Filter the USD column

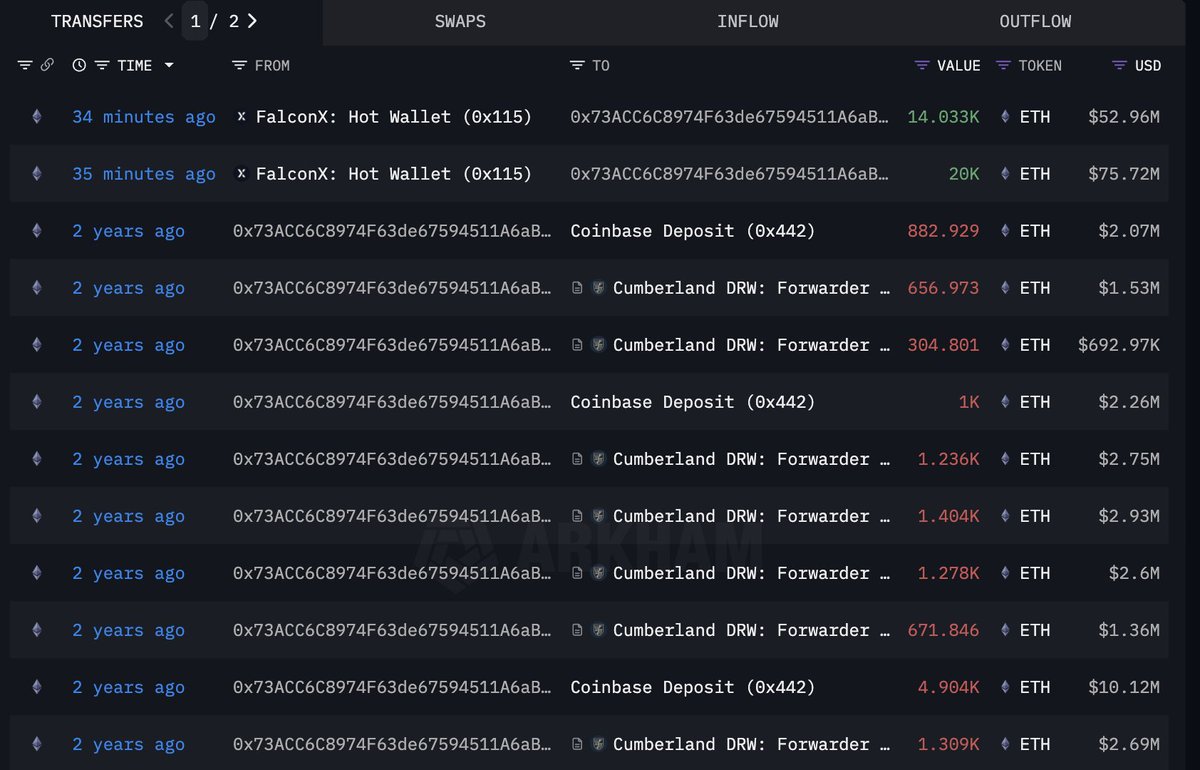[1119, 65]
